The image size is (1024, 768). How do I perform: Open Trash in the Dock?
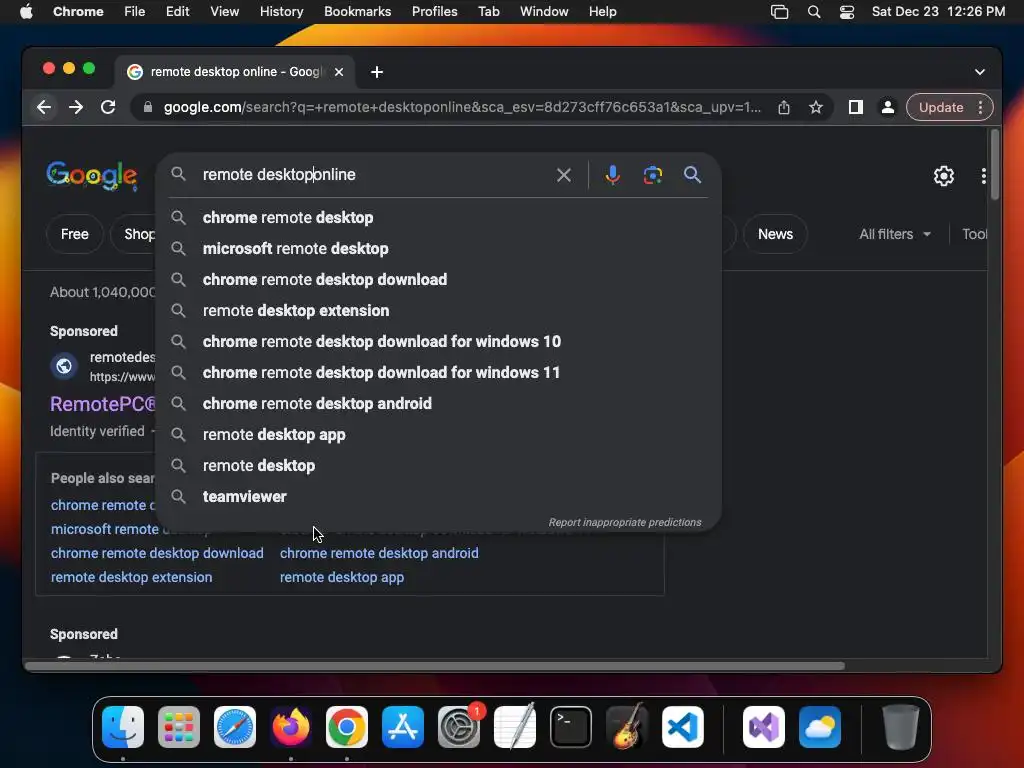pyautogui.click(x=901, y=727)
